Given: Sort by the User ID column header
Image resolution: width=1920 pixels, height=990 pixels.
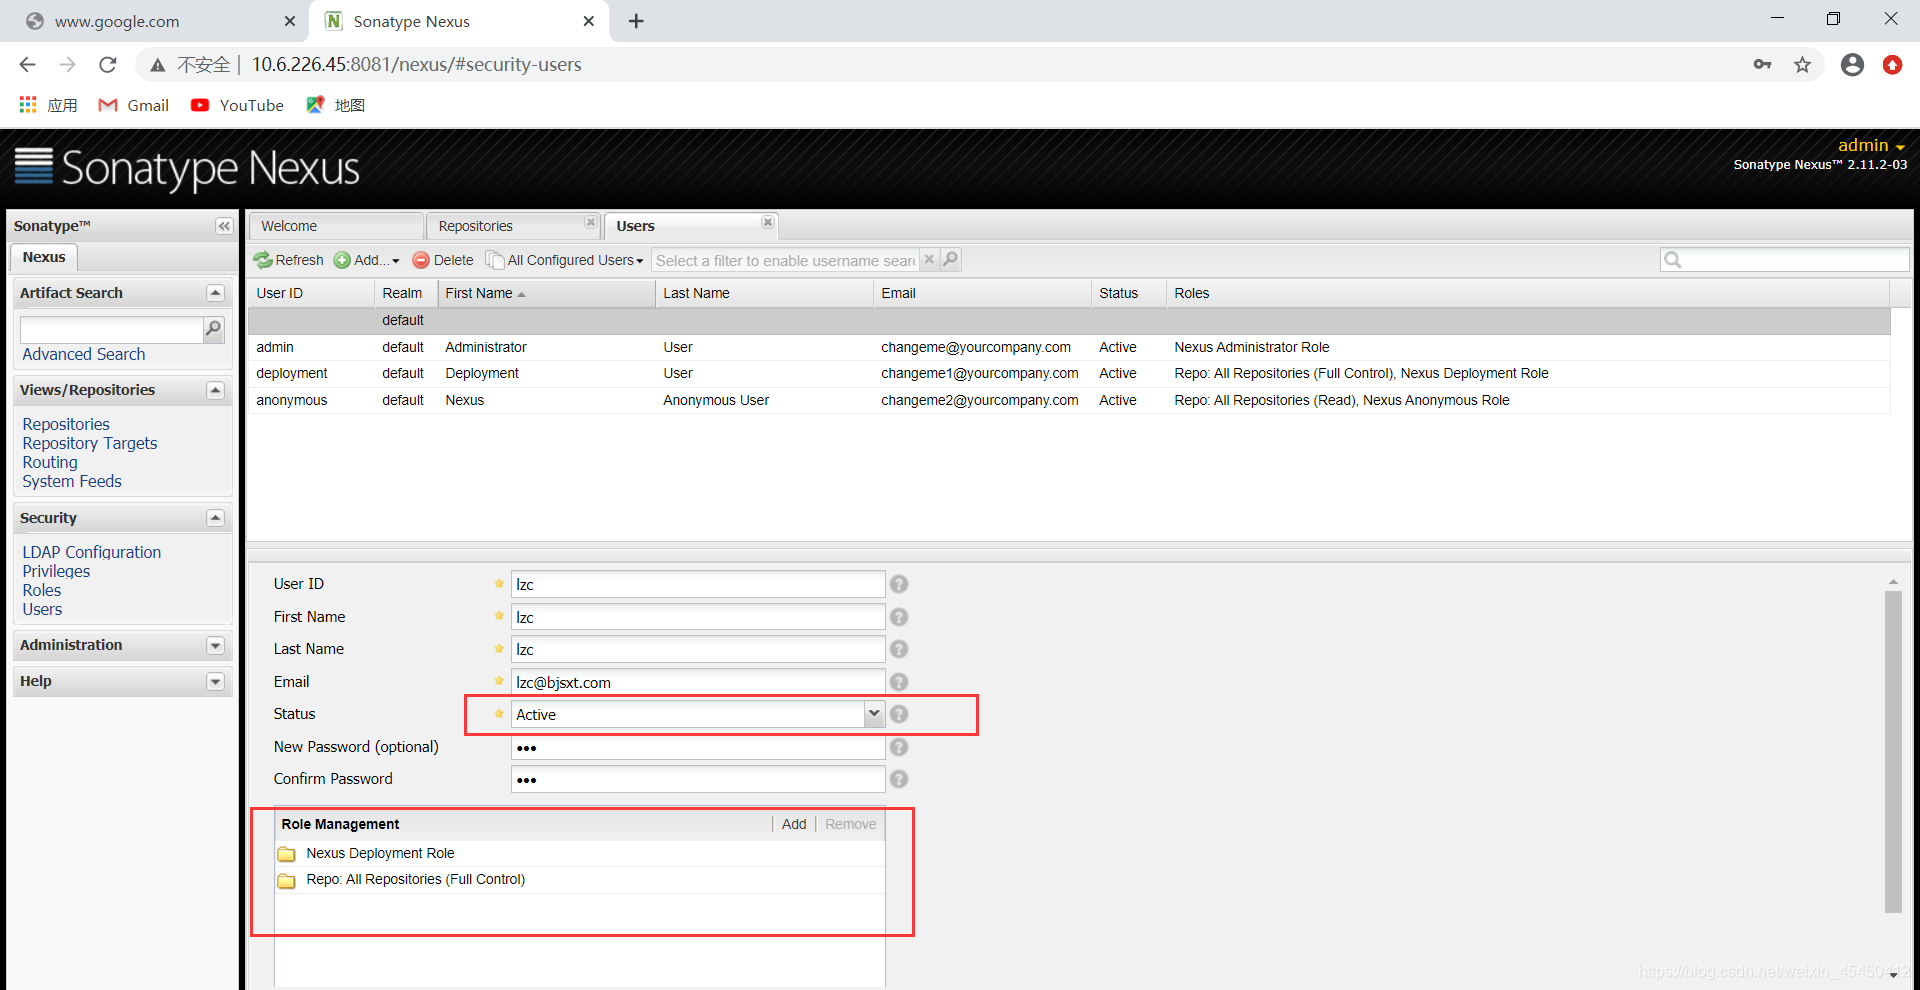Looking at the screenshot, I should pyautogui.click(x=311, y=293).
